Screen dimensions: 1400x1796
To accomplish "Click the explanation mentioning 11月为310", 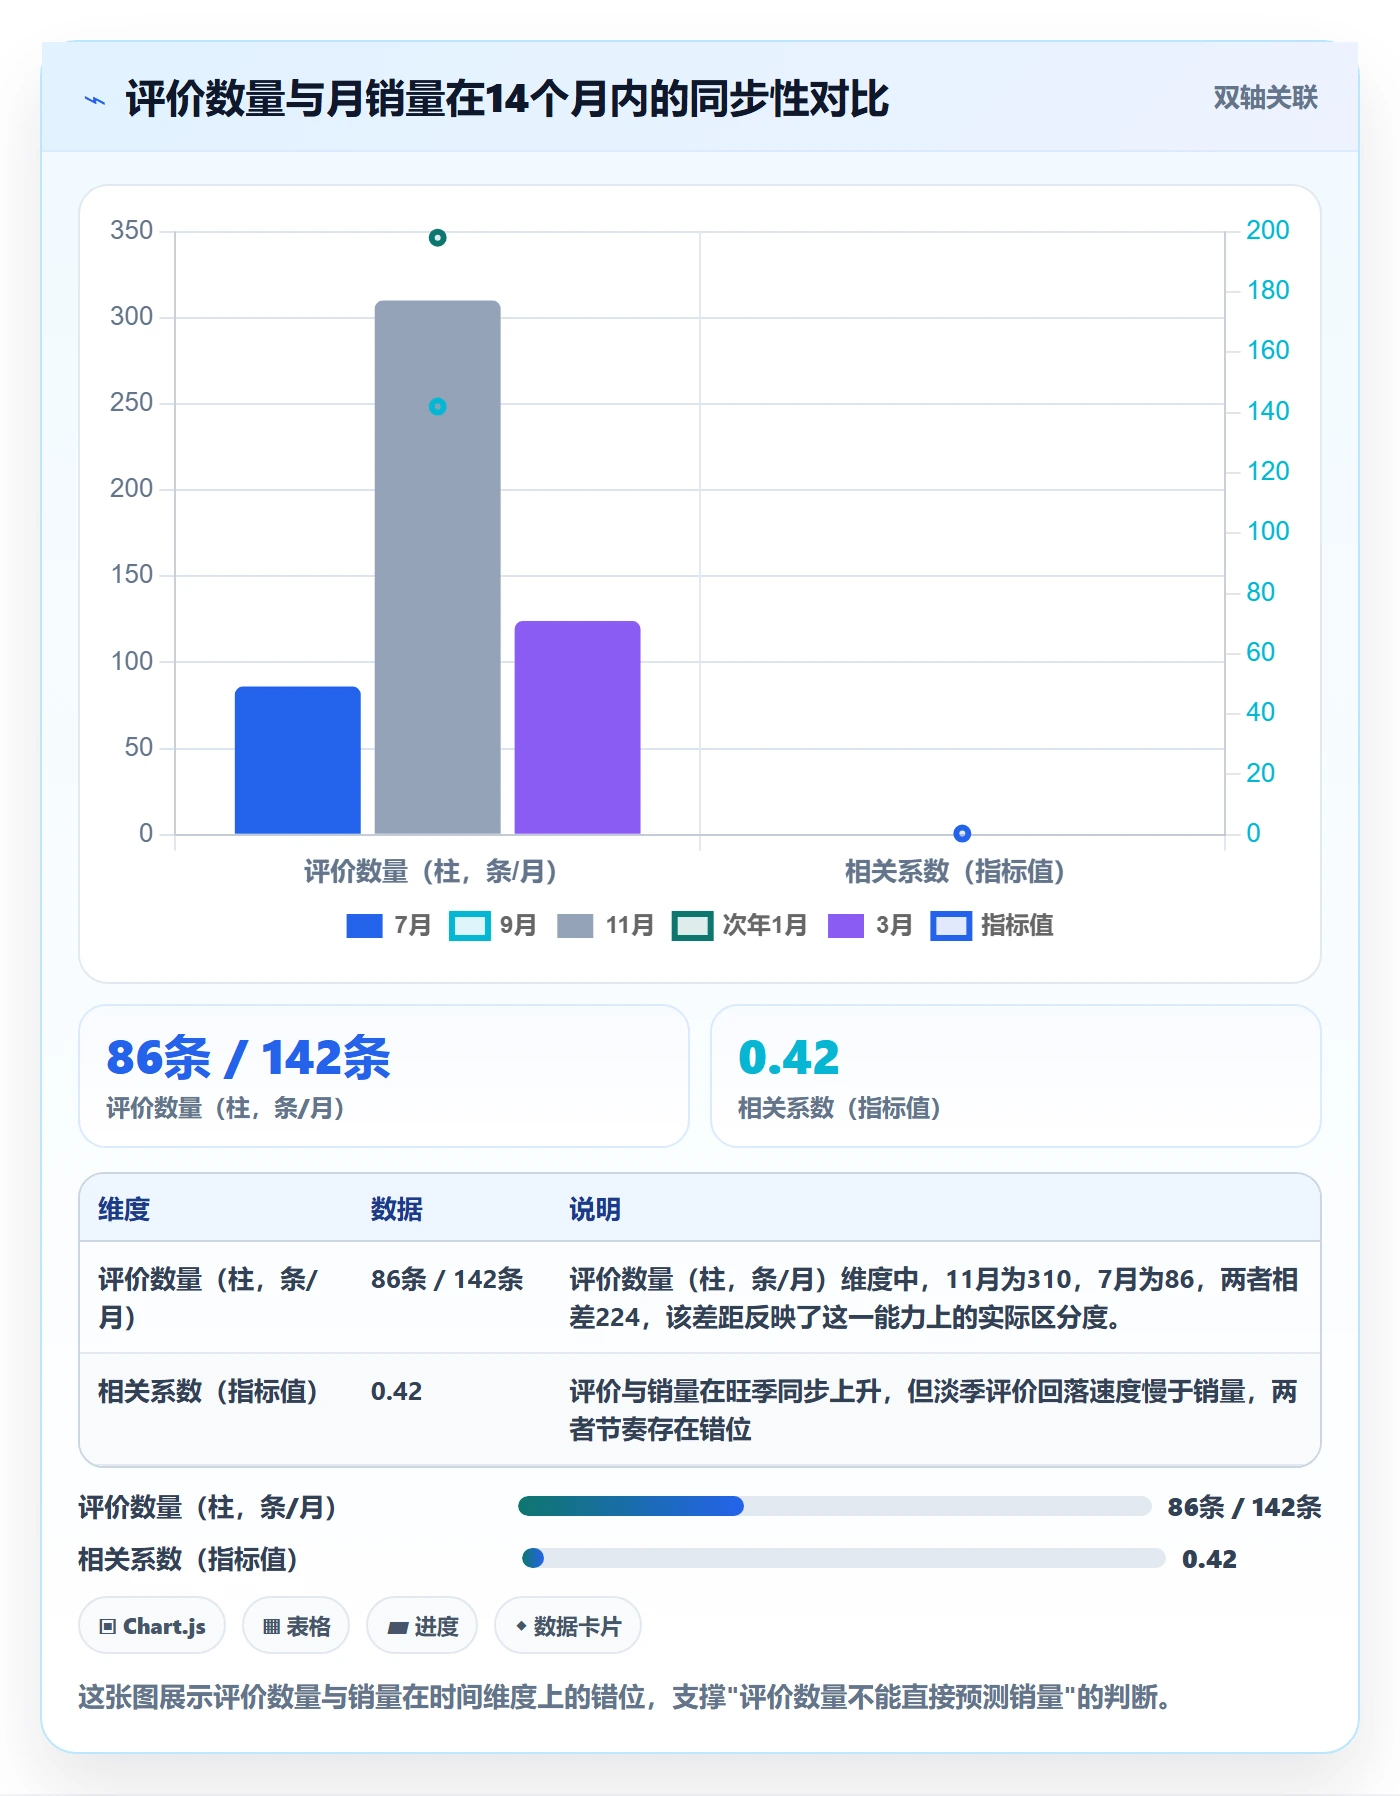I will click(x=933, y=1298).
